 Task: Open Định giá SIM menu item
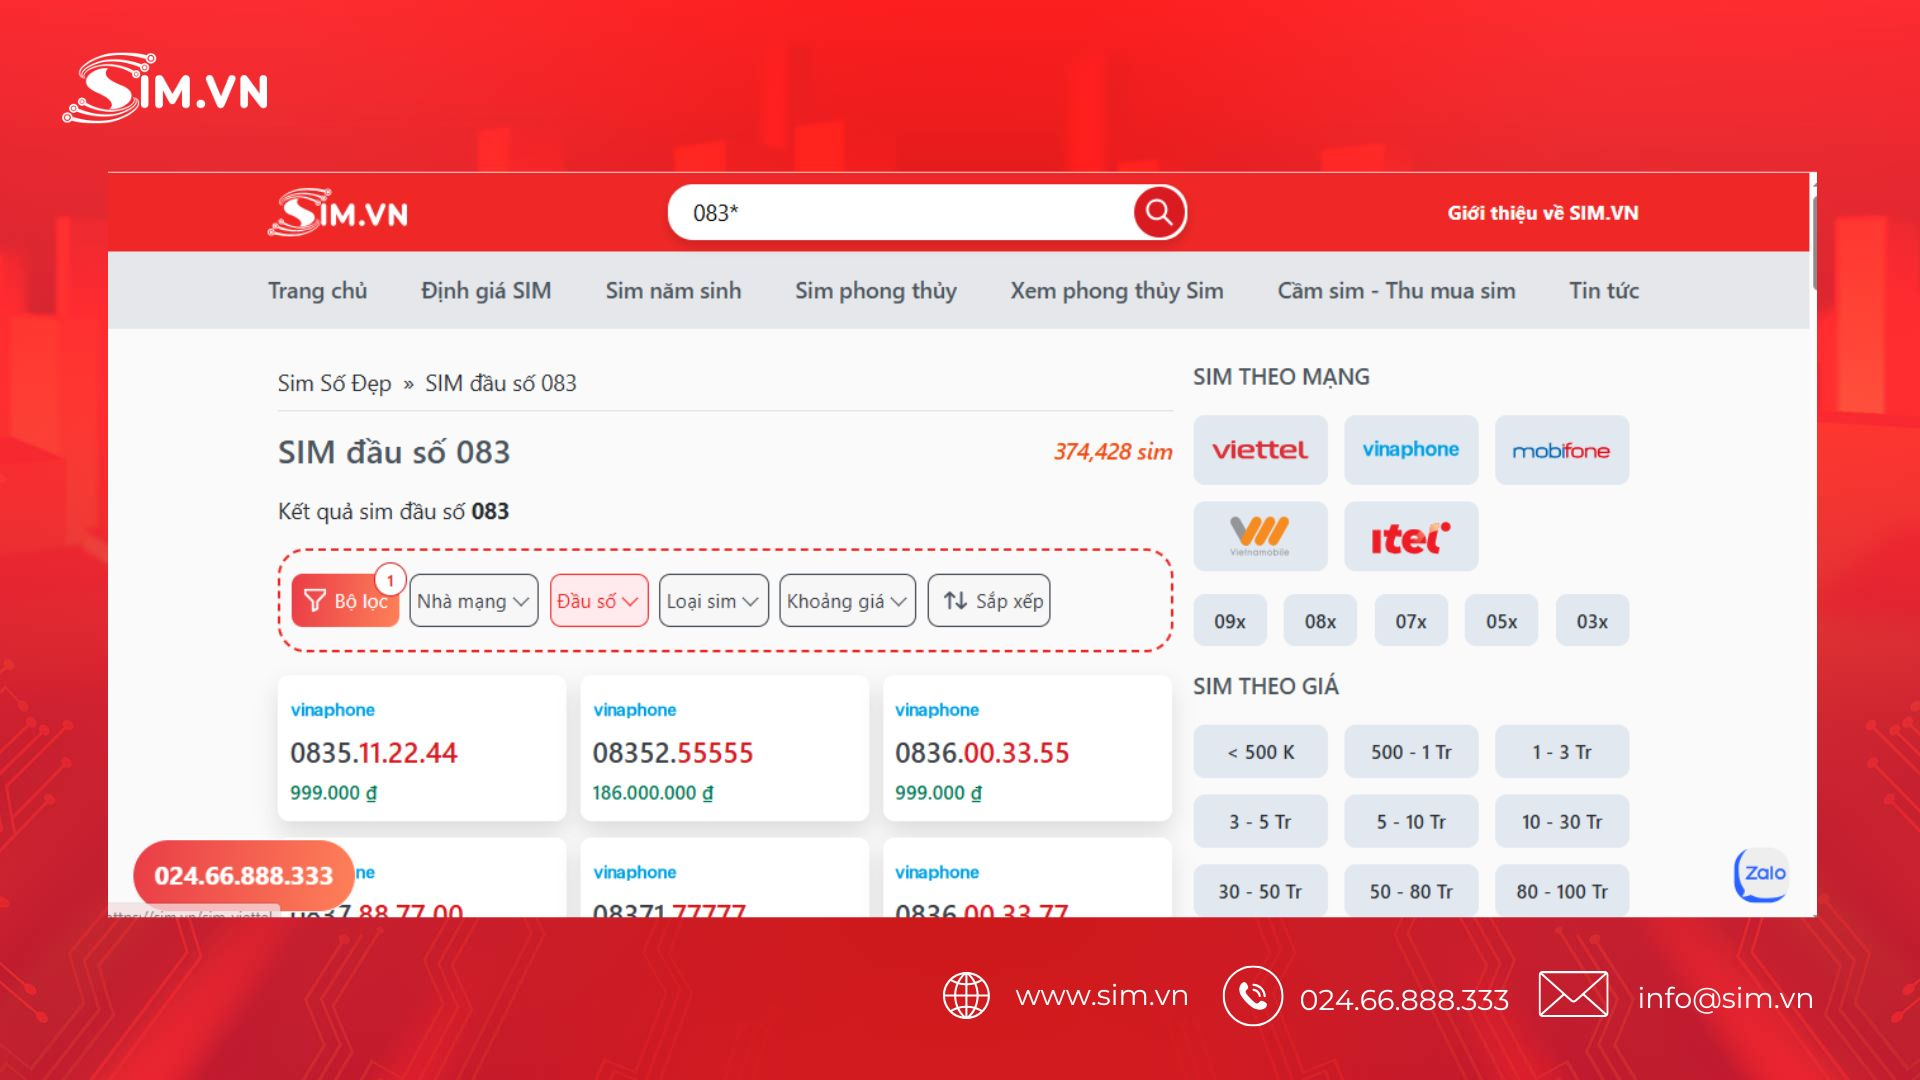486,291
